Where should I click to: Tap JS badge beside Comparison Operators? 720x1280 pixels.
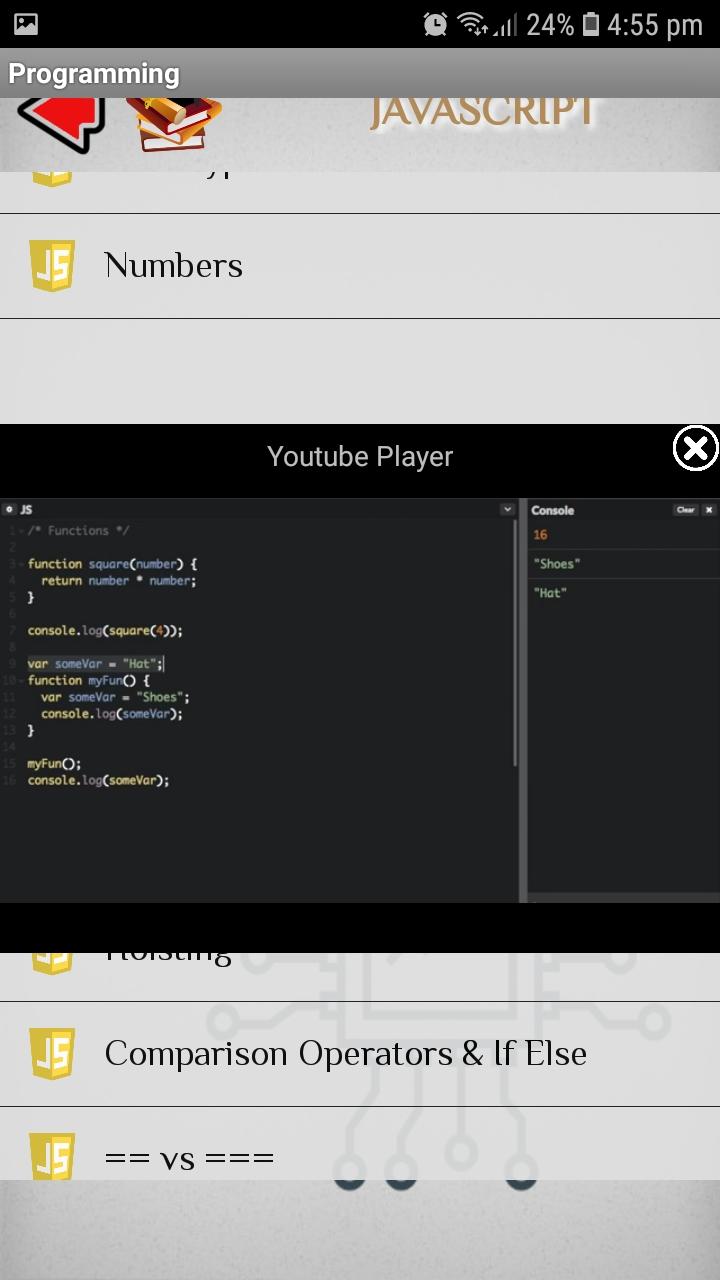pos(53,1054)
